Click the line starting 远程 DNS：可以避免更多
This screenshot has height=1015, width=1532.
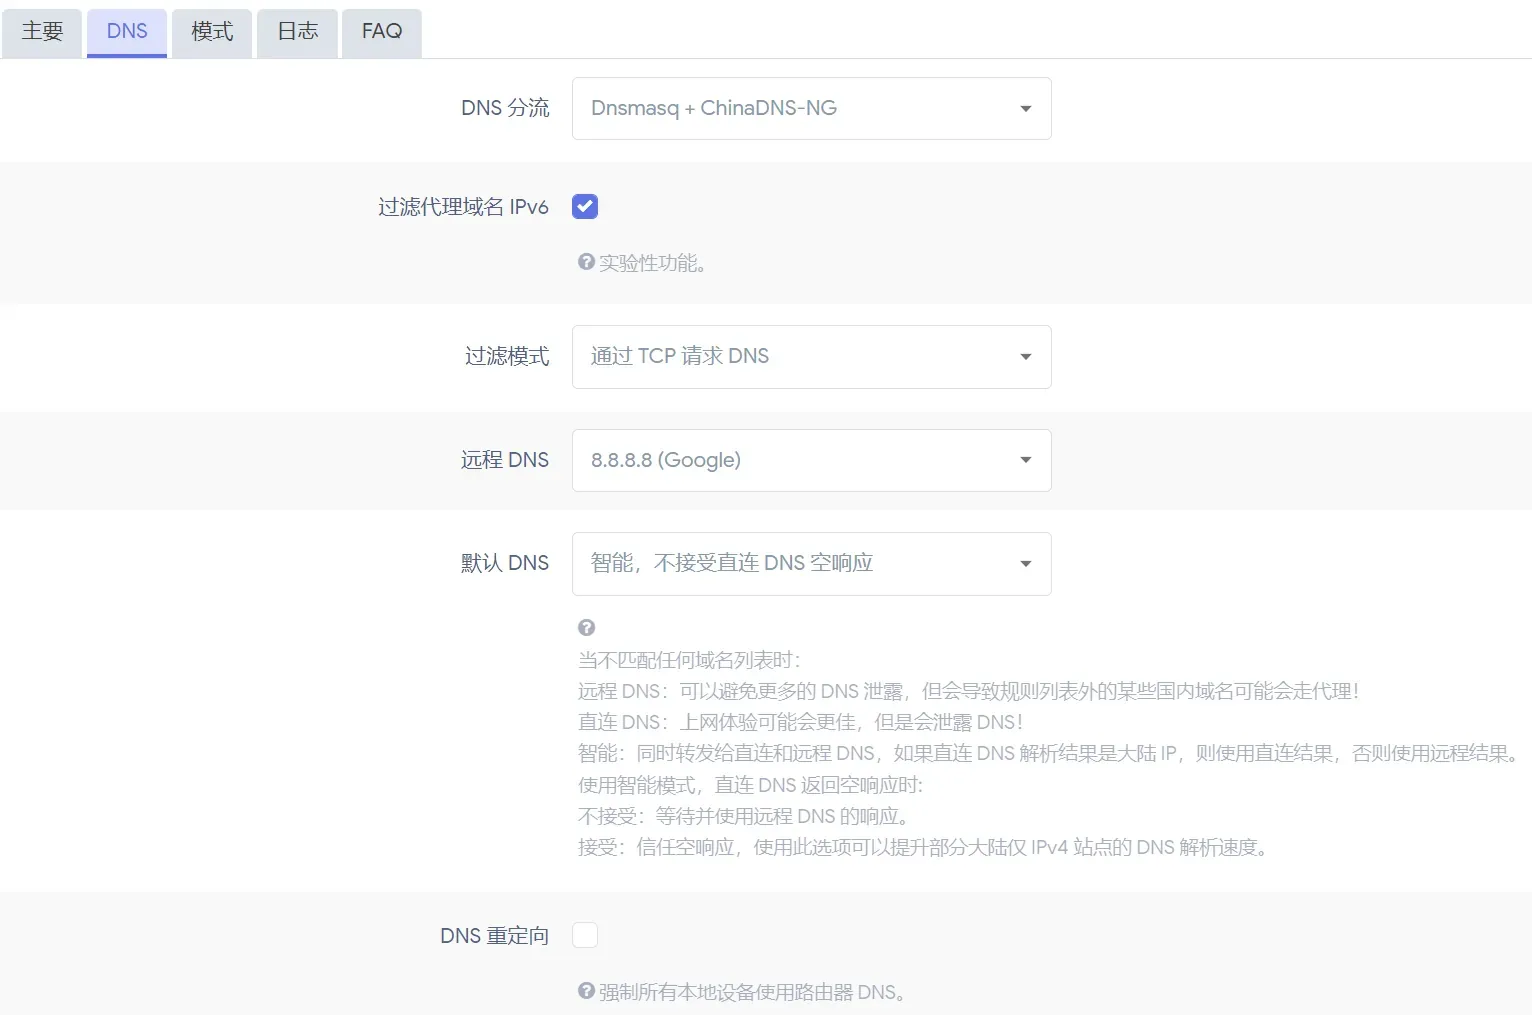point(969,691)
